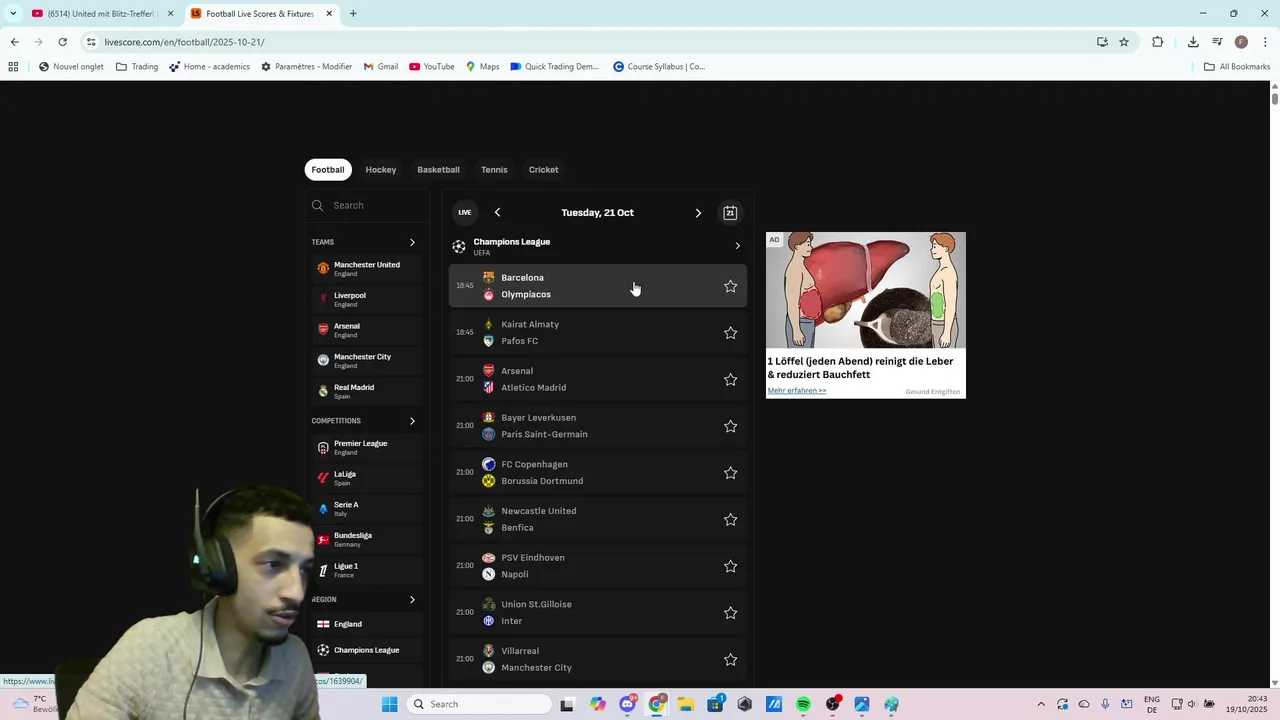Open the Trading bookmarks folder
This screenshot has width=1280, height=720.
(137, 67)
